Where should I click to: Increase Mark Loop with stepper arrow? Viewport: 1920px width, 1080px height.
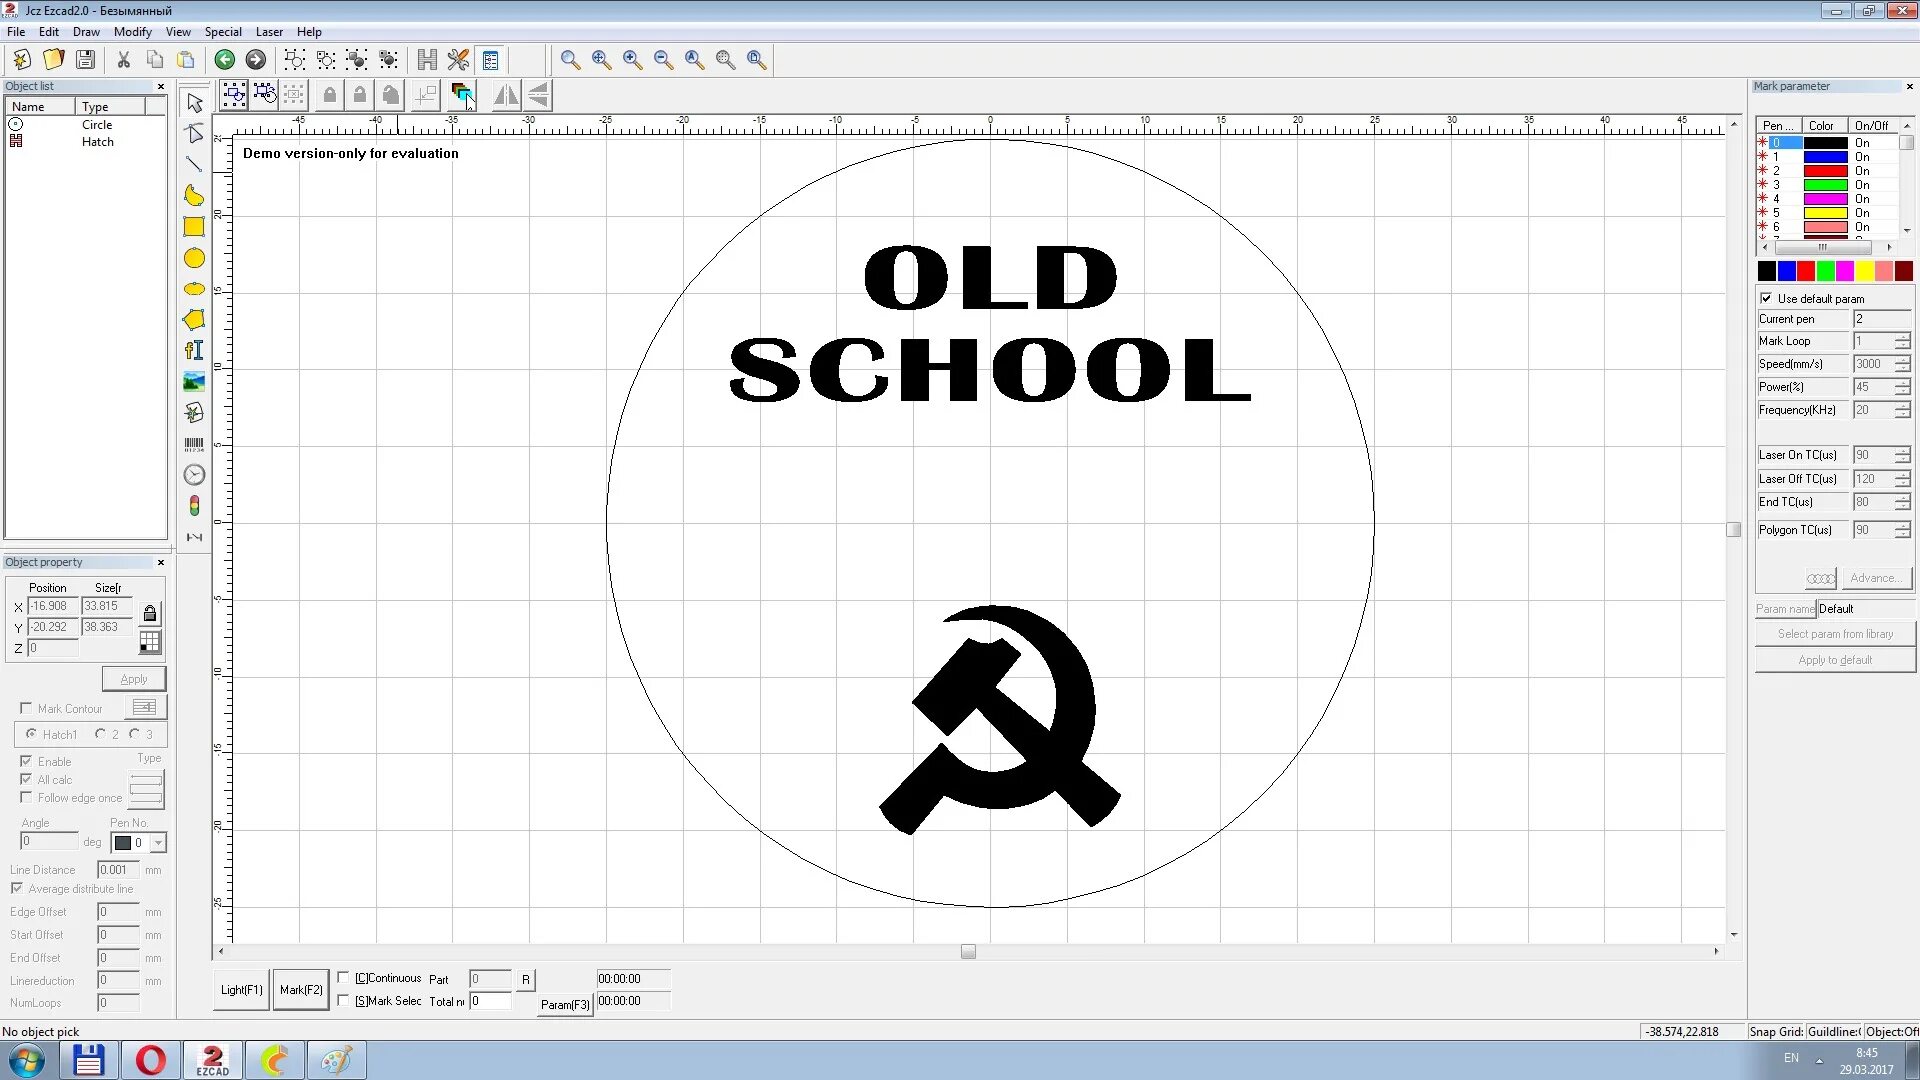(1902, 337)
